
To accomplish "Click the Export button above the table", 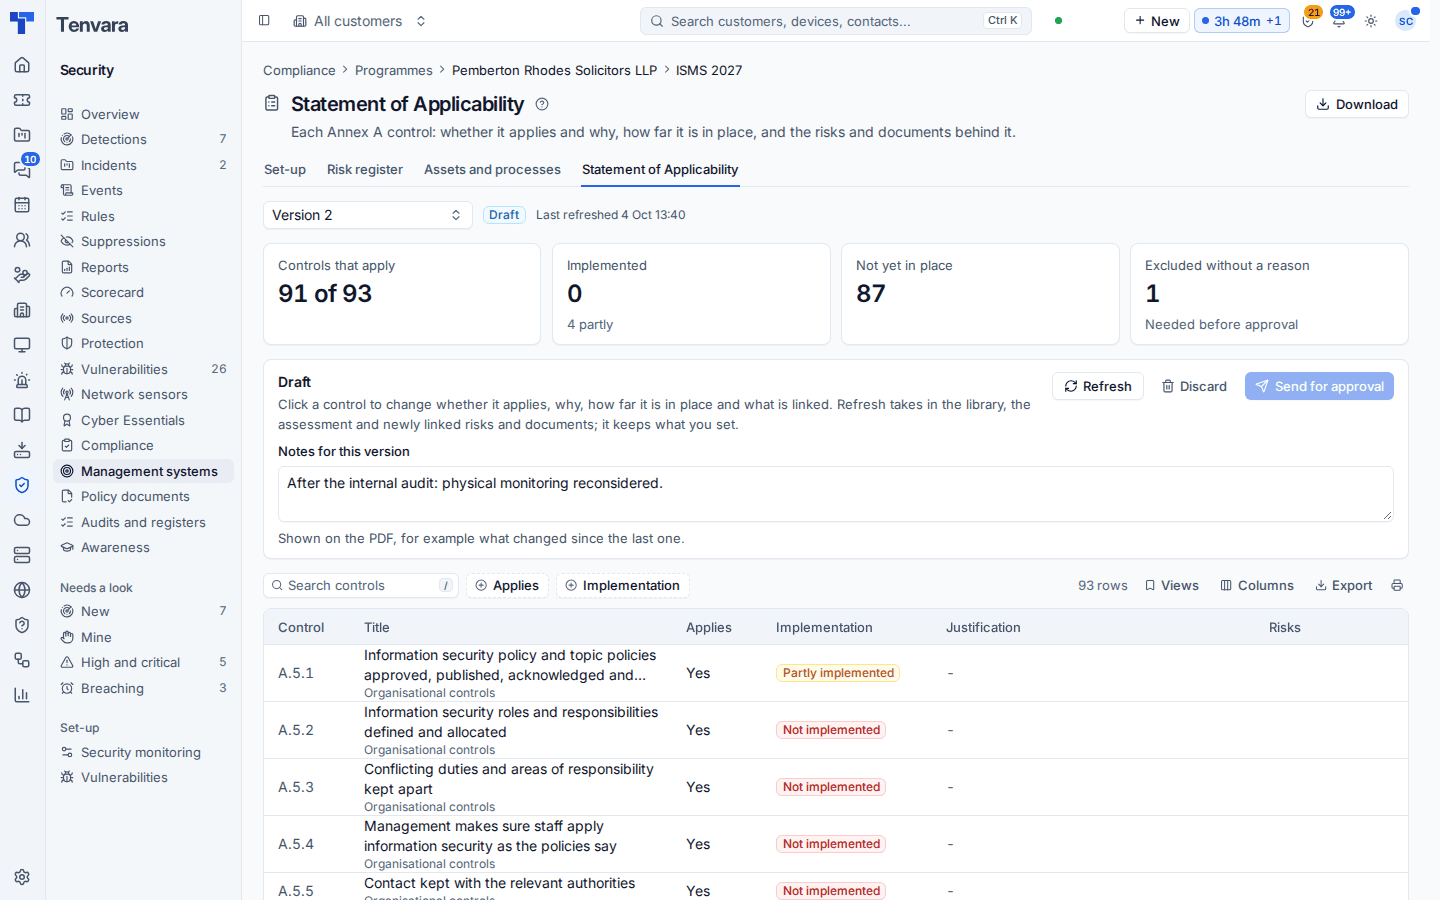I will click(x=1343, y=586).
